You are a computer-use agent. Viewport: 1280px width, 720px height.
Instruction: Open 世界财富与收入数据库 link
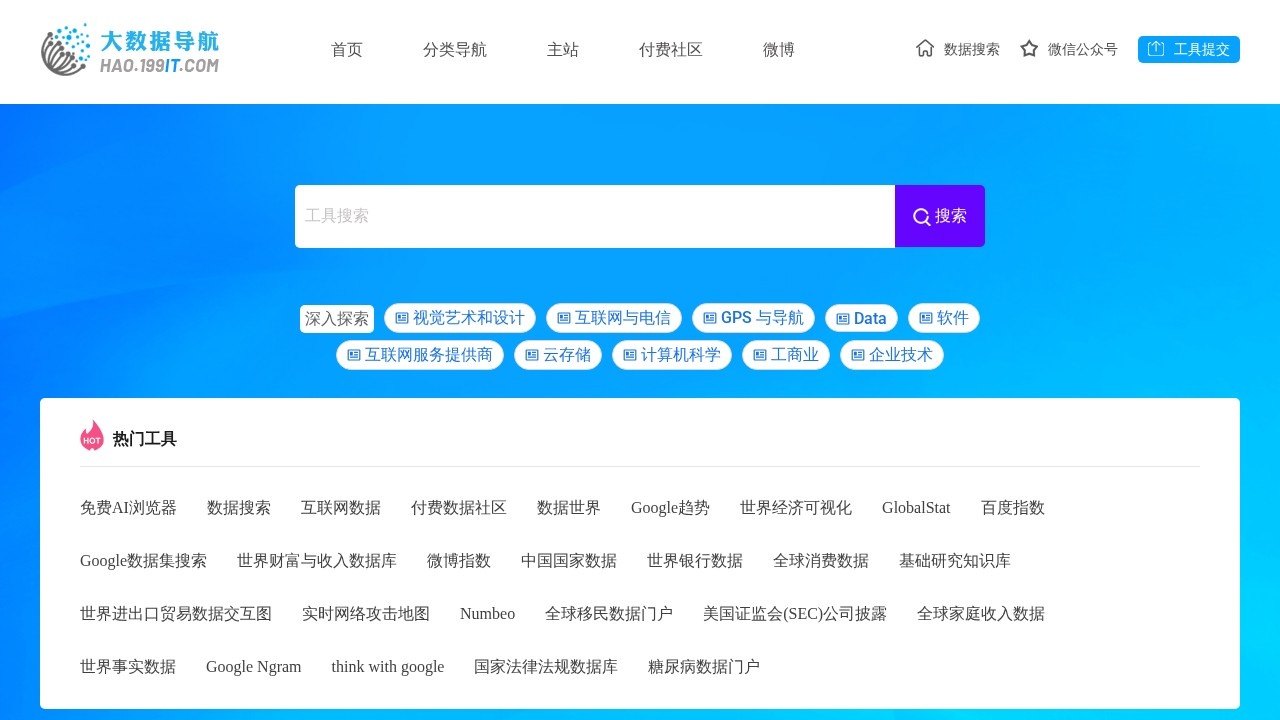[317, 561]
